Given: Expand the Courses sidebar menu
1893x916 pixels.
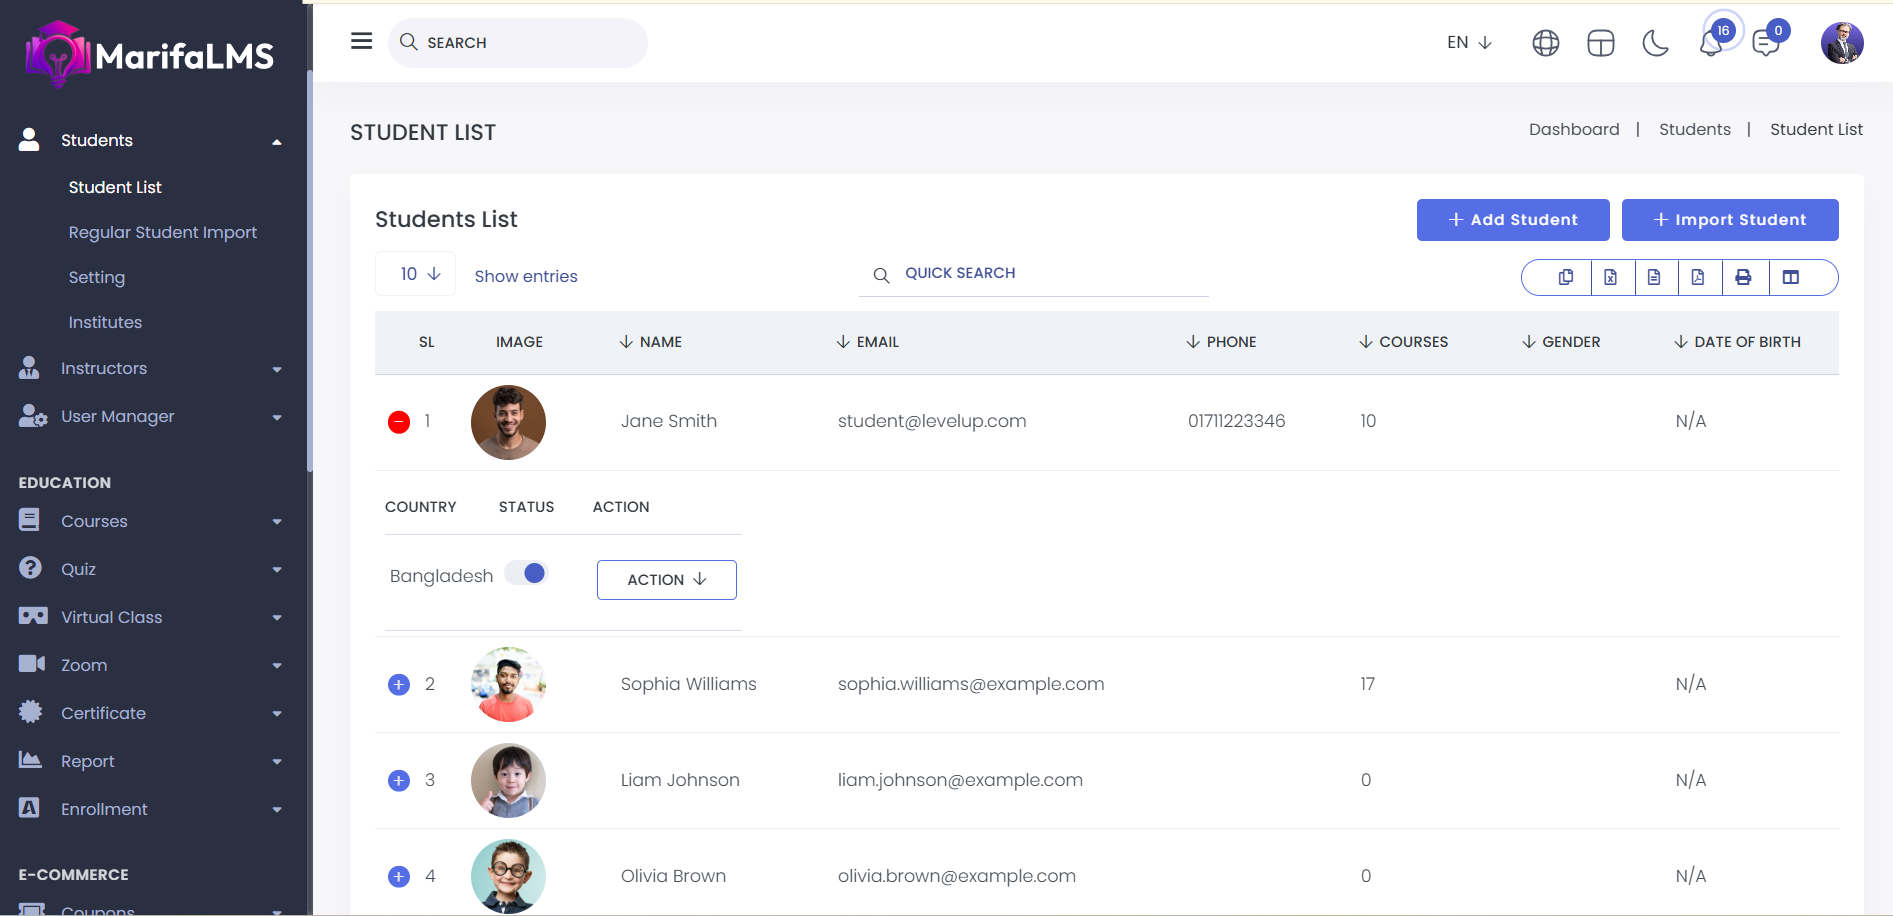Looking at the screenshot, I should click(x=150, y=521).
